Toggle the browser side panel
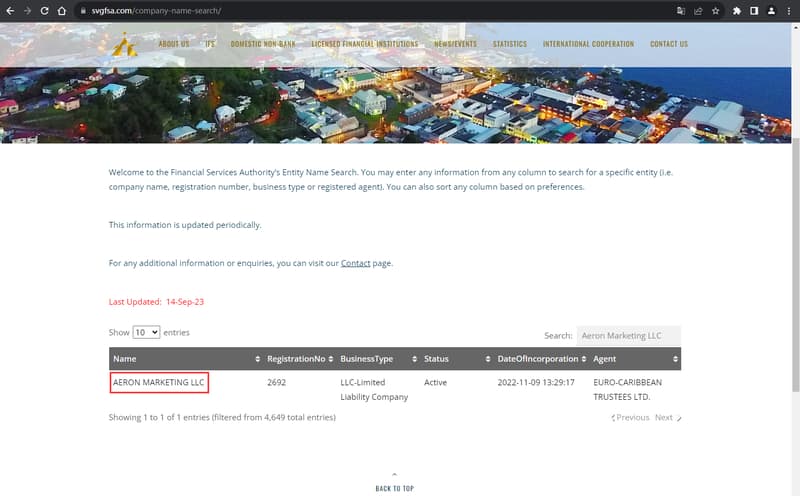This screenshot has height=496, width=800. pos(754,11)
